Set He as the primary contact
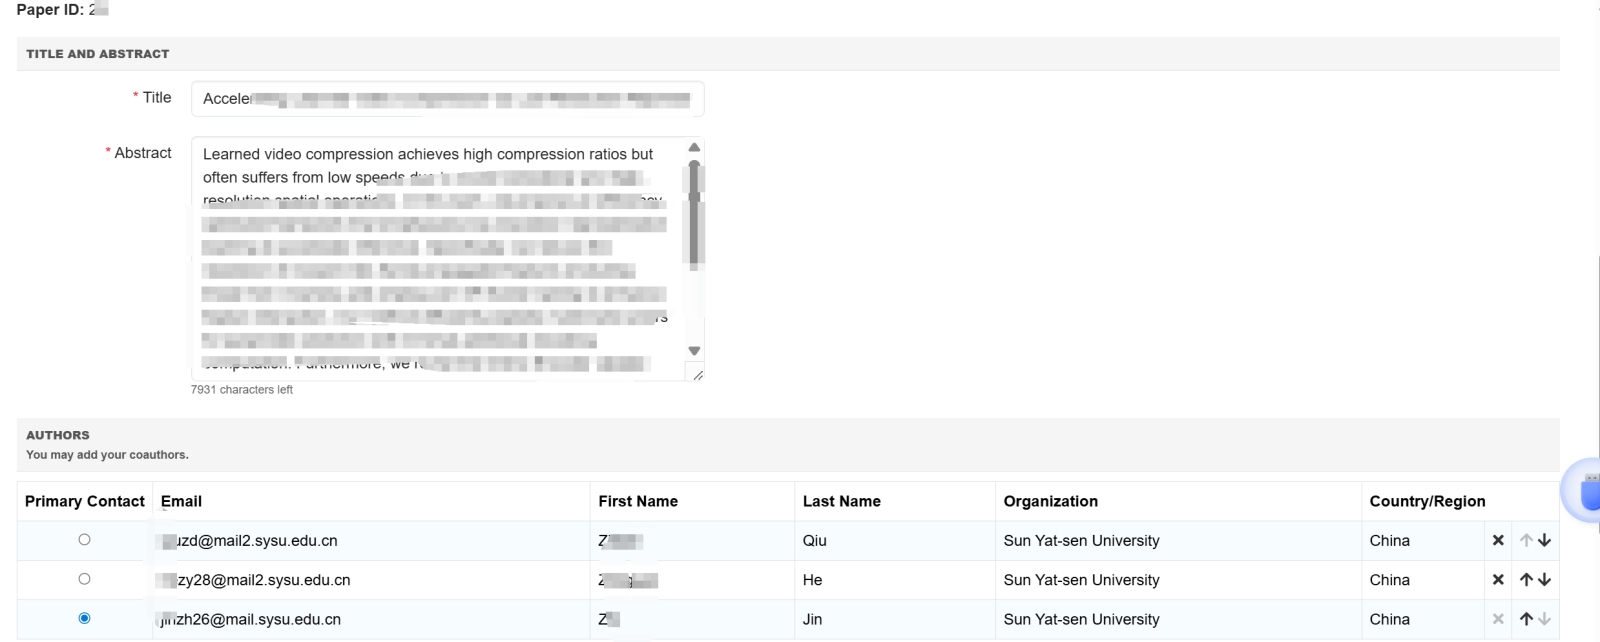Image resolution: width=1600 pixels, height=642 pixels. click(84, 579)
